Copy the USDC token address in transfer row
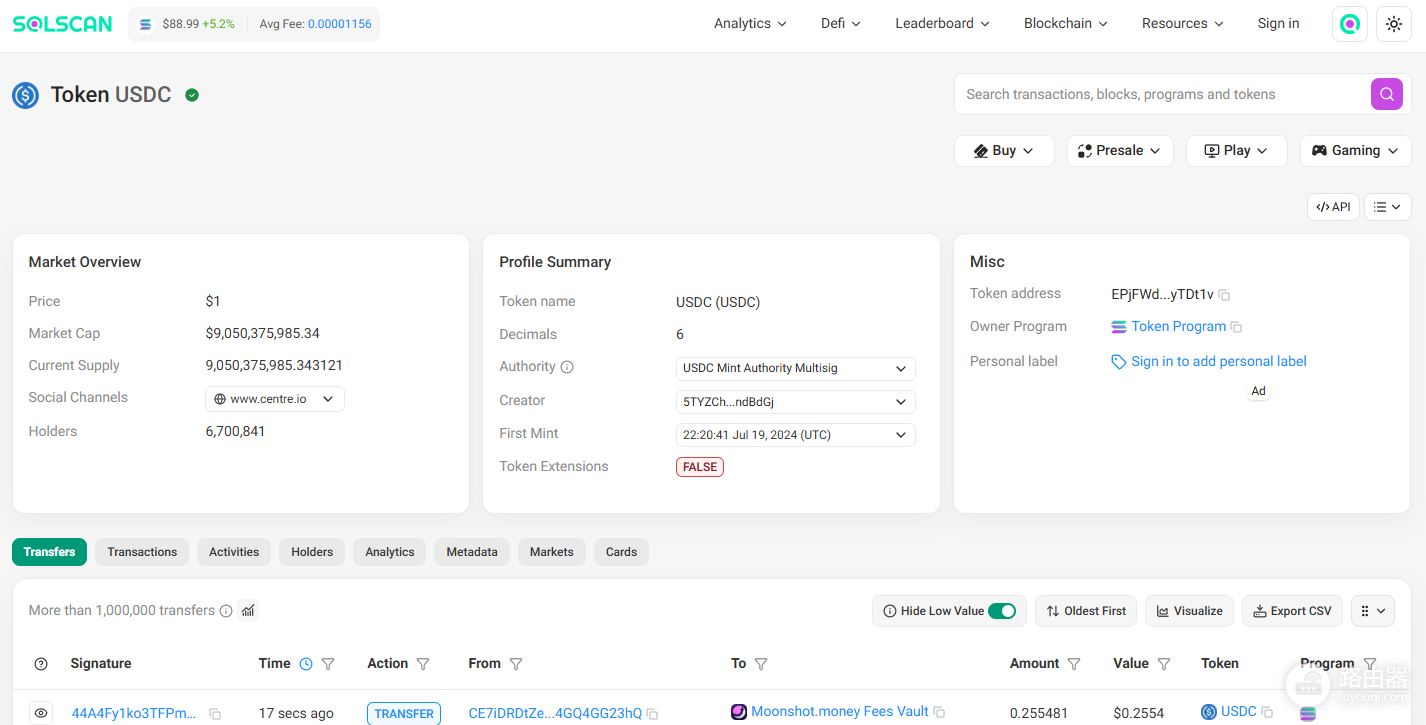 tap(1267, 712)
